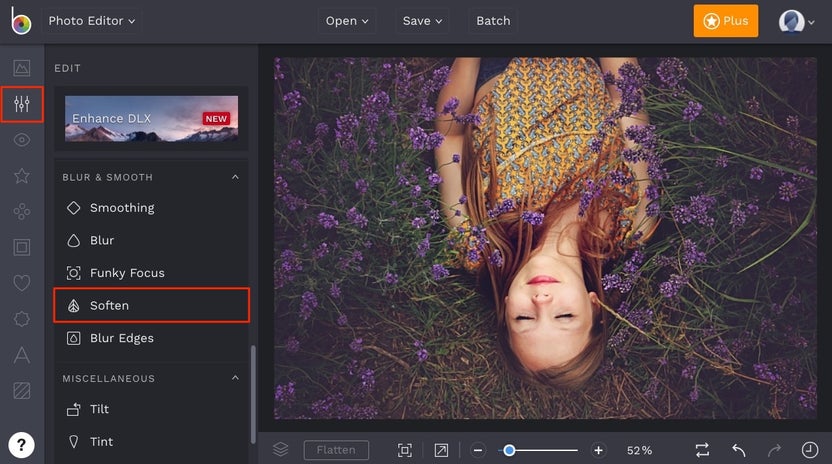This screenshot has width=832, height=464.
Task: Toggle the layers panel icon
Action: (x=281, y=450)
